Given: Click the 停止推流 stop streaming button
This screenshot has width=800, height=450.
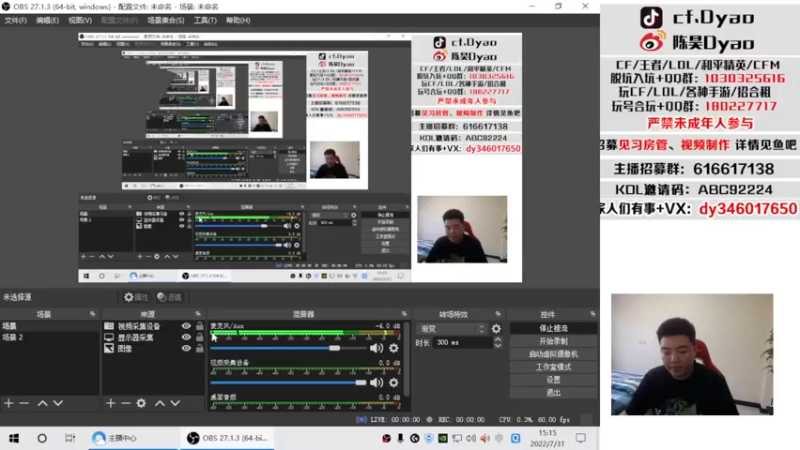Looking at the screenshot, I should click(x=553, y=329).
